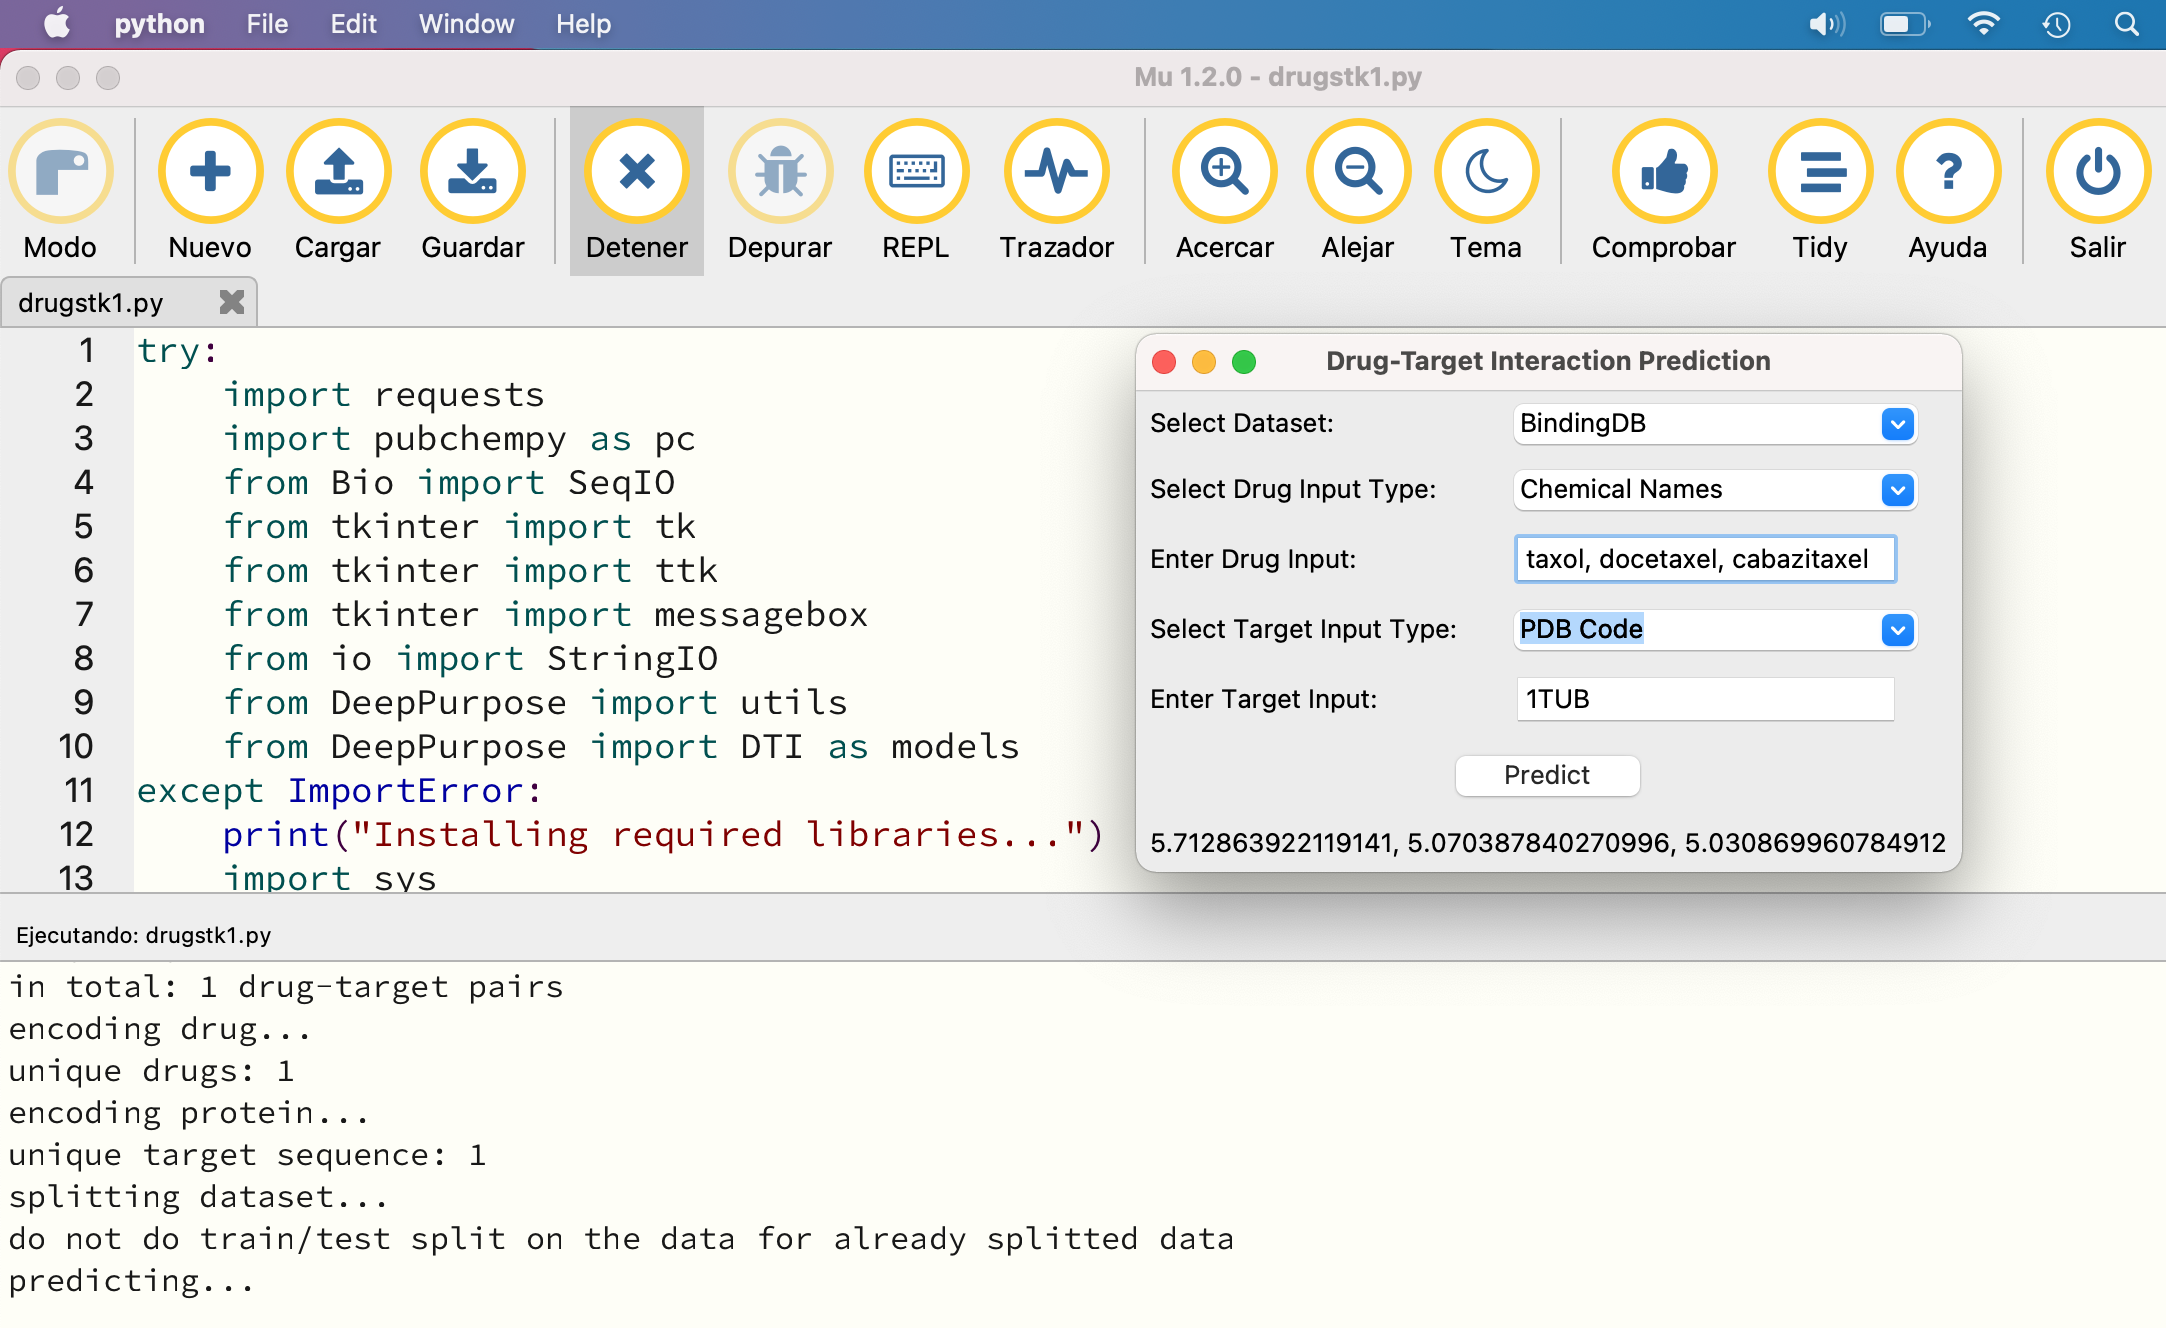
Task: Open the REPL panel
Action: 915,172
